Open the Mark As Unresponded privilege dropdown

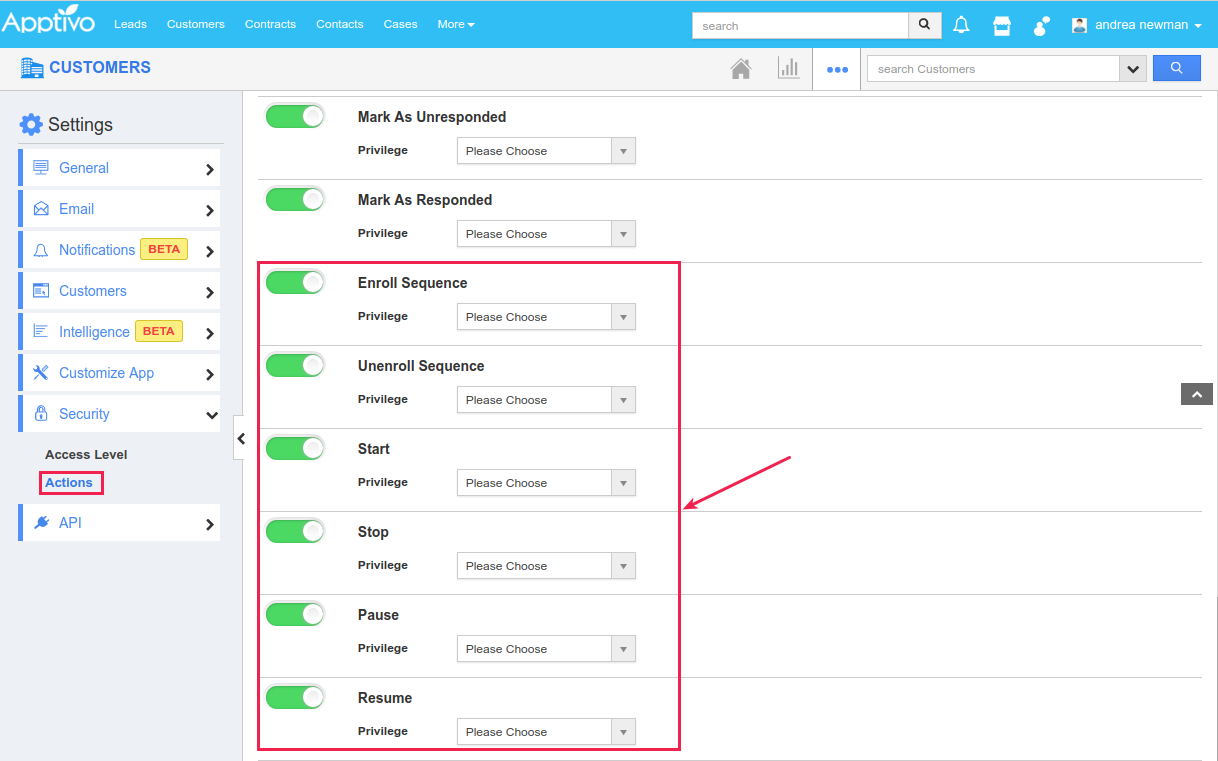(x=546, y=151)
